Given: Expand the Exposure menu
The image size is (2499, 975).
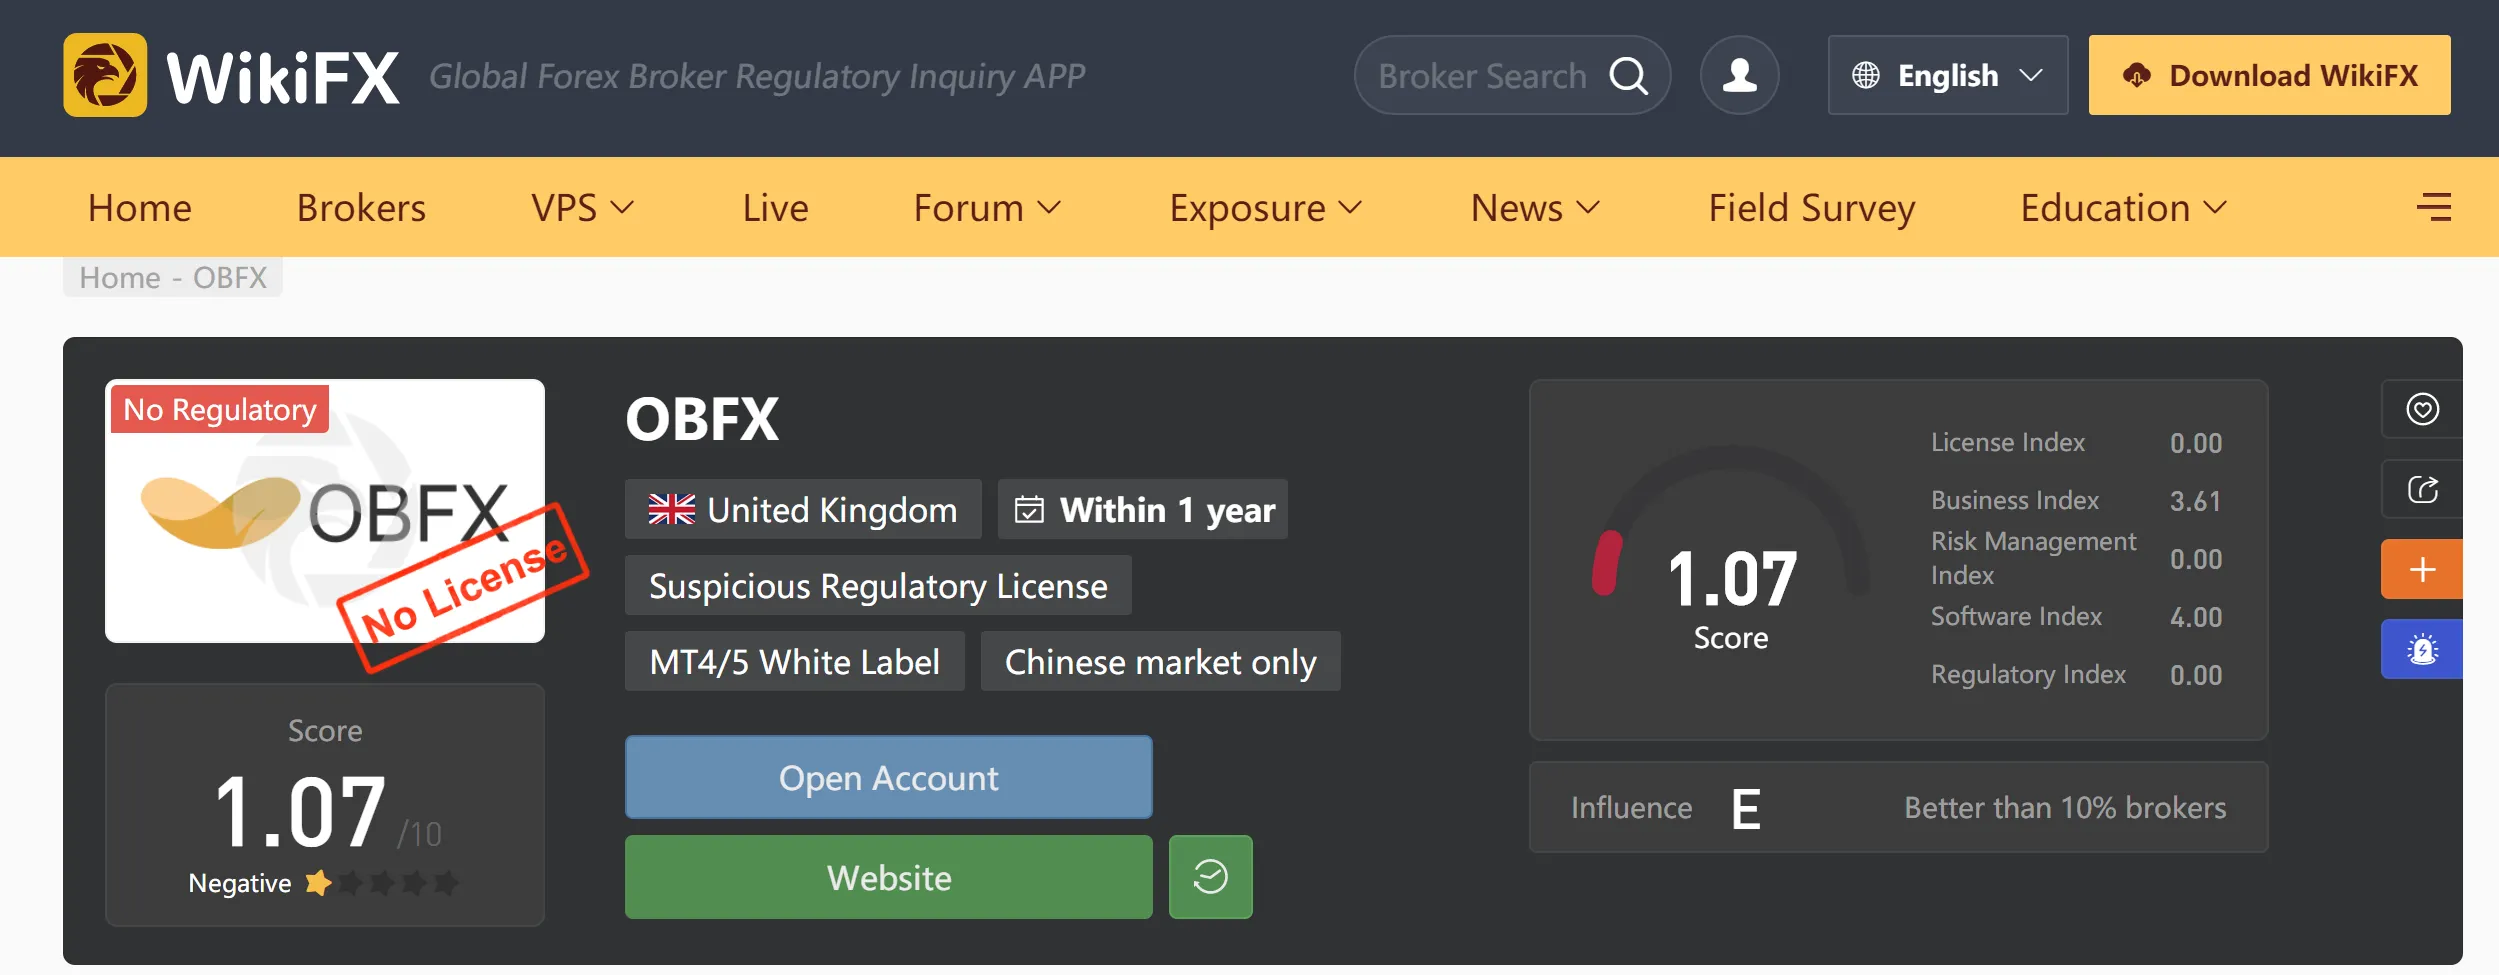Looking at the screenshot, I should tap(1266, 208).
